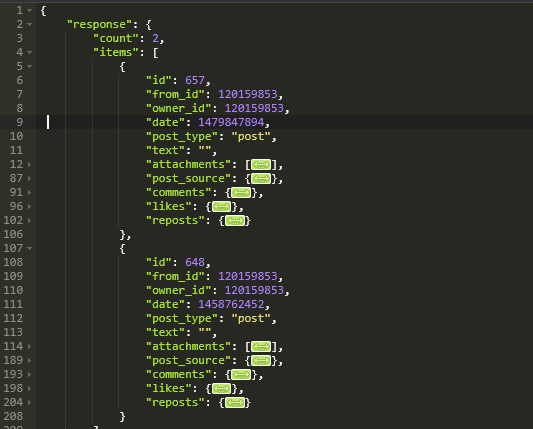This screenshot has height=429, width=533.
Task: Click the "count" key on line 3
Action: pos(116,38)
